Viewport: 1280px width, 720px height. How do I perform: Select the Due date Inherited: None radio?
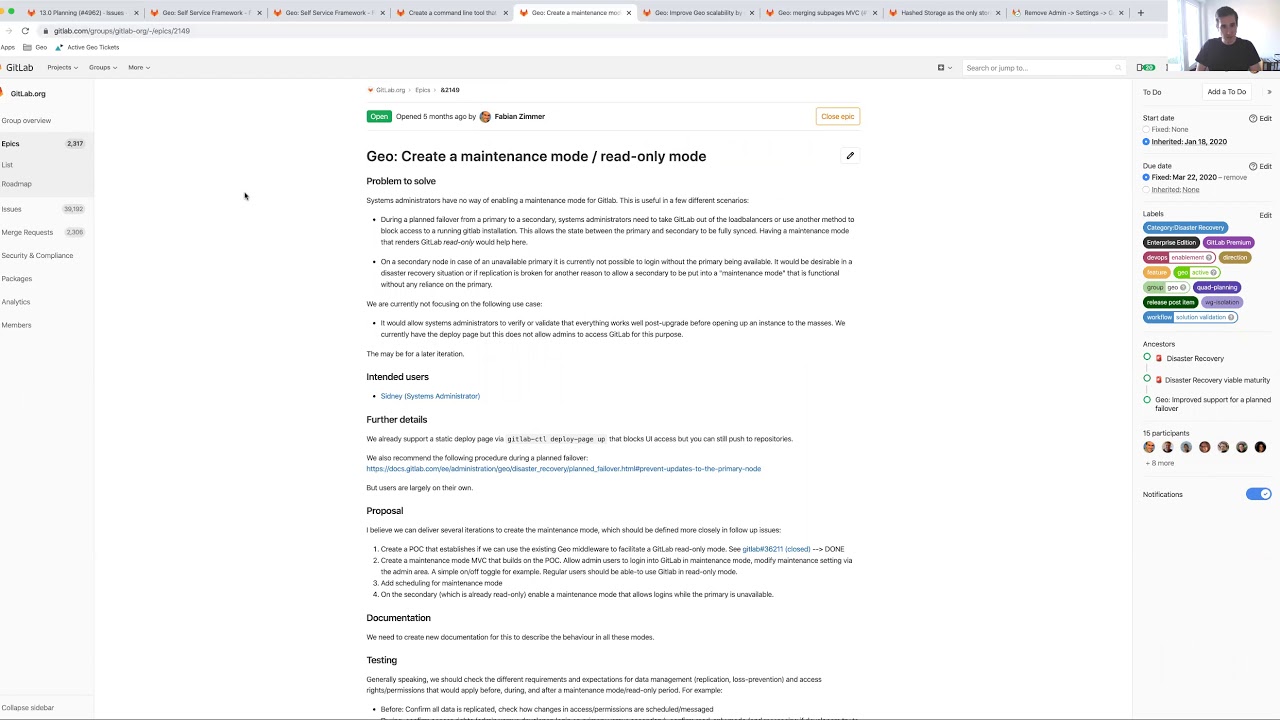coord(1146,190)
